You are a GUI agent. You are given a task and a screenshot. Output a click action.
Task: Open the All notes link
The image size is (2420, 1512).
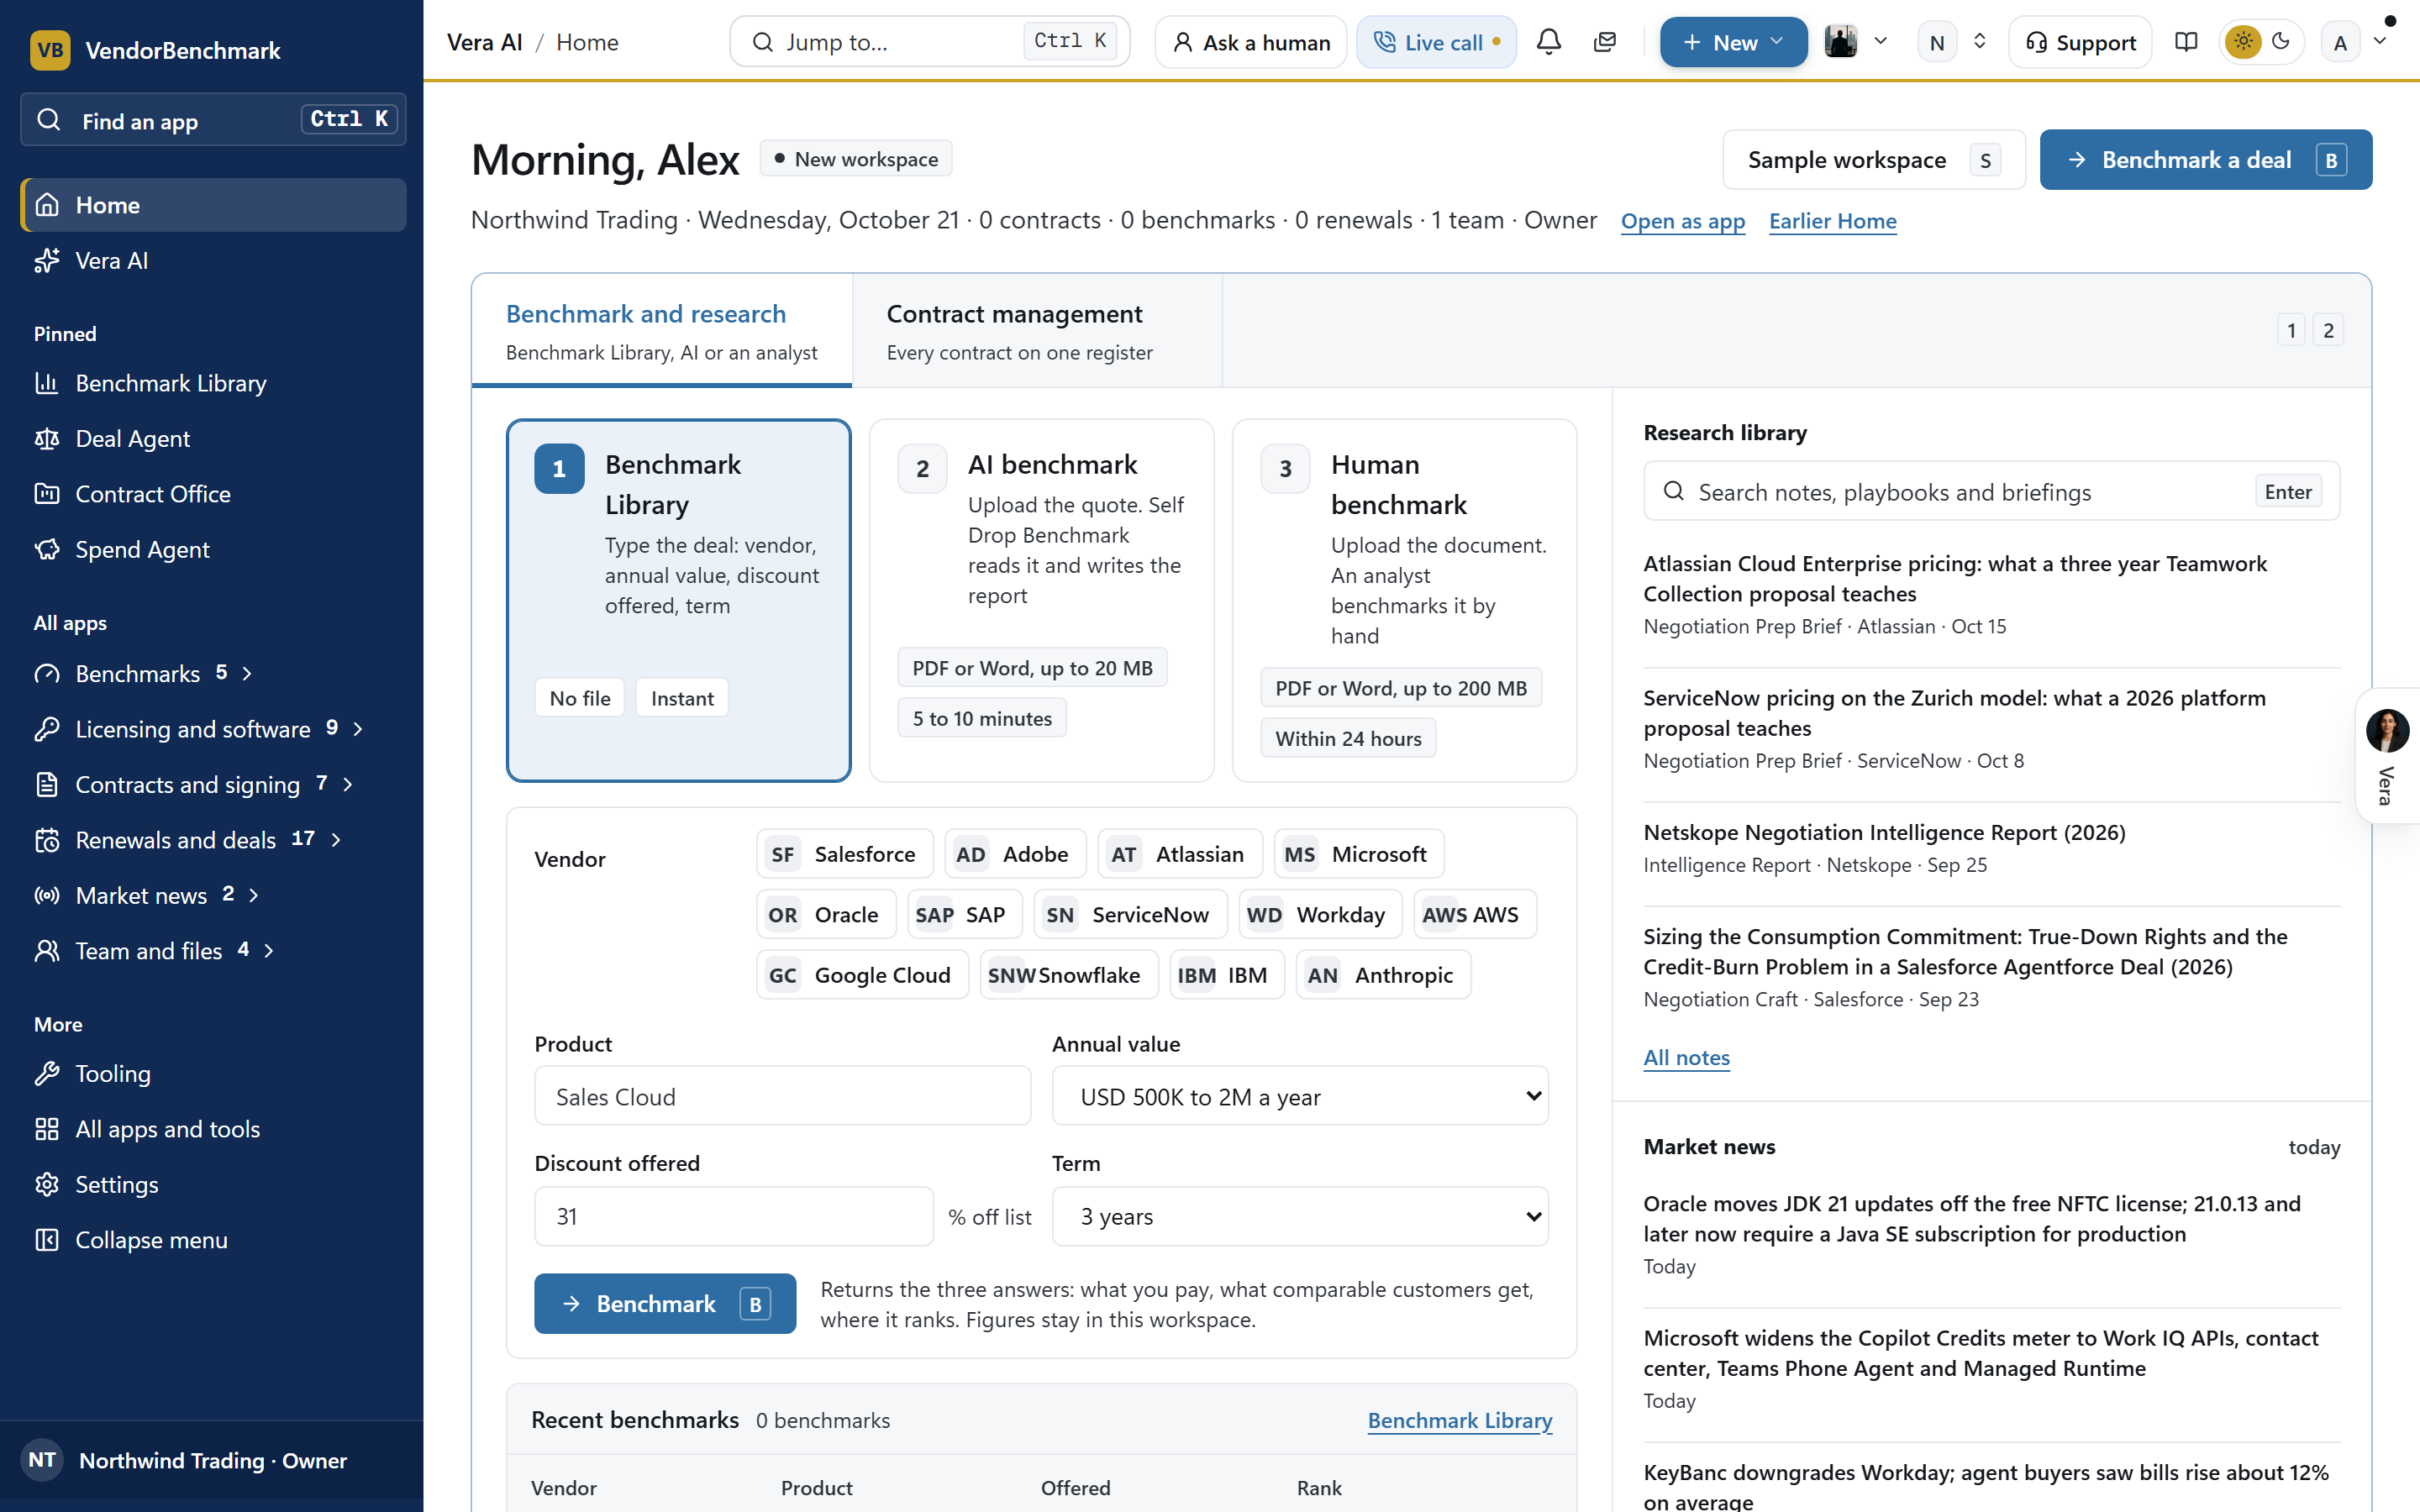coord(1686,1057)
